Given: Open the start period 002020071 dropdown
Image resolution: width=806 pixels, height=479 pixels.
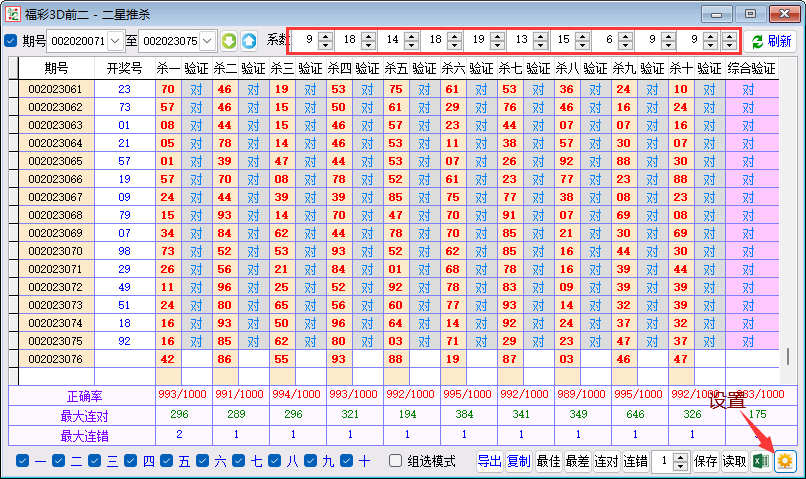Looking at the screenshot, I should tap(114, 41).
